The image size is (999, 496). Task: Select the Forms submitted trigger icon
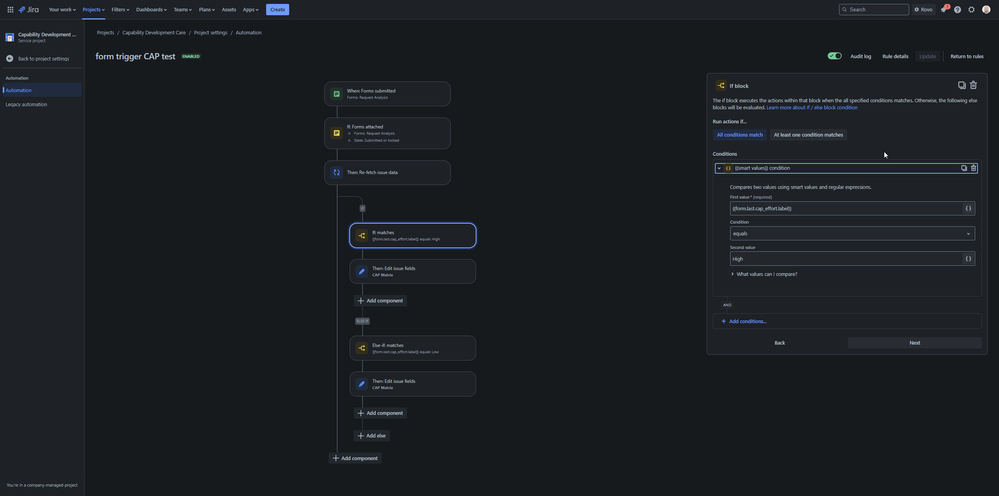coord(336,94)
